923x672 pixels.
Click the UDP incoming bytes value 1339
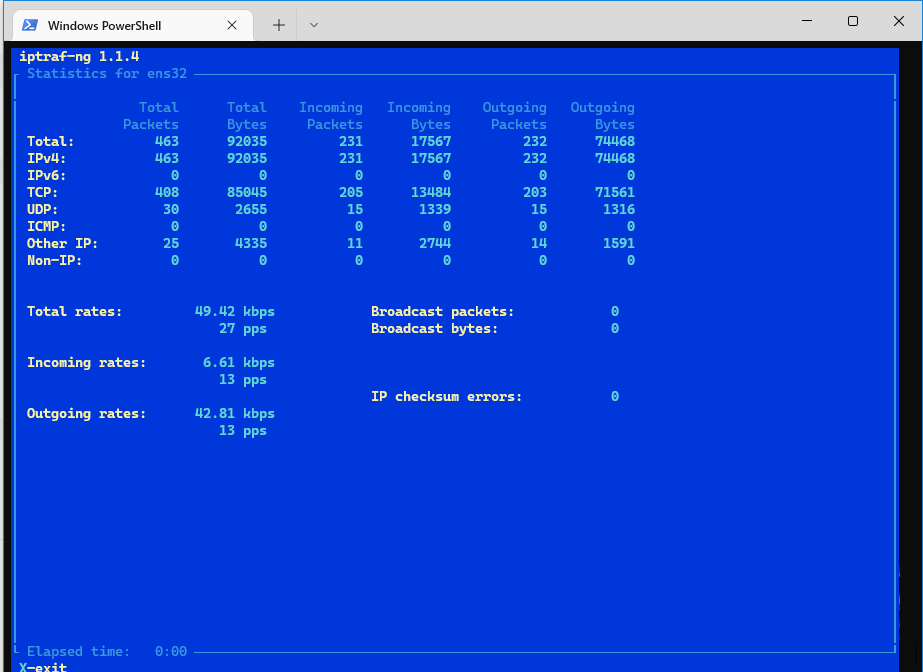[x=435, y=209]
